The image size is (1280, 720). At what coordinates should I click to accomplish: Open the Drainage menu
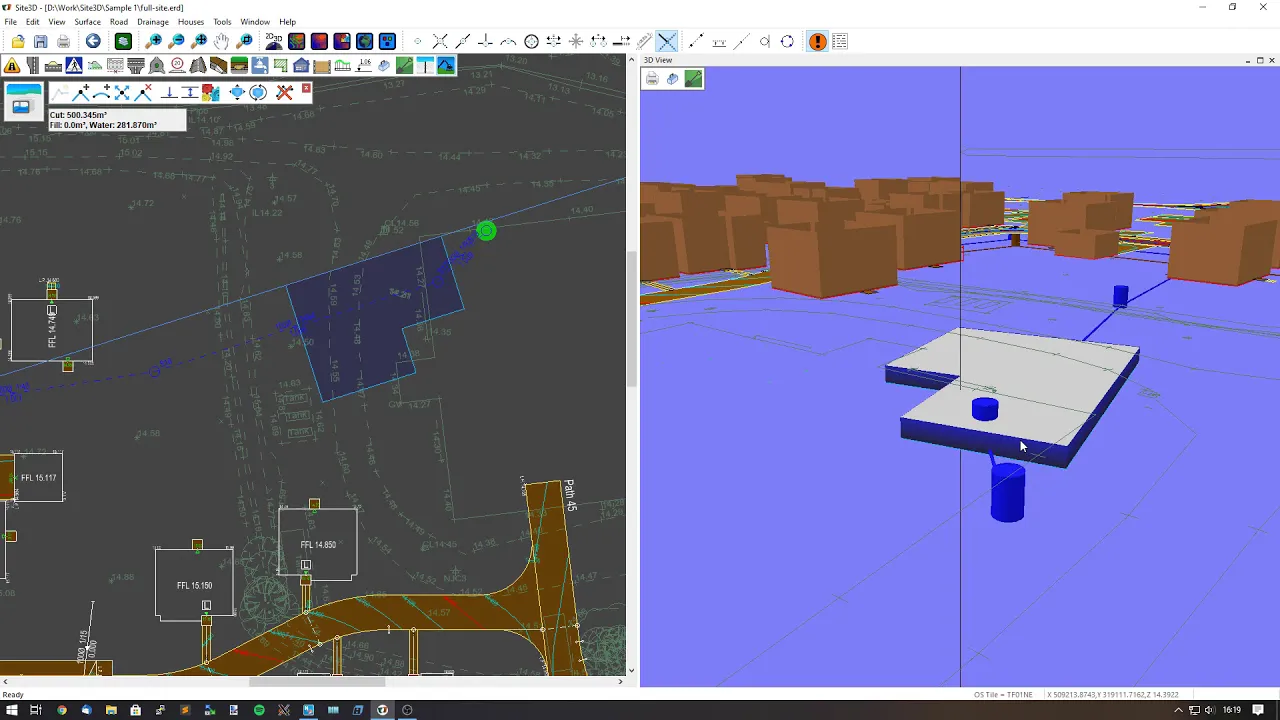[153, 22]
